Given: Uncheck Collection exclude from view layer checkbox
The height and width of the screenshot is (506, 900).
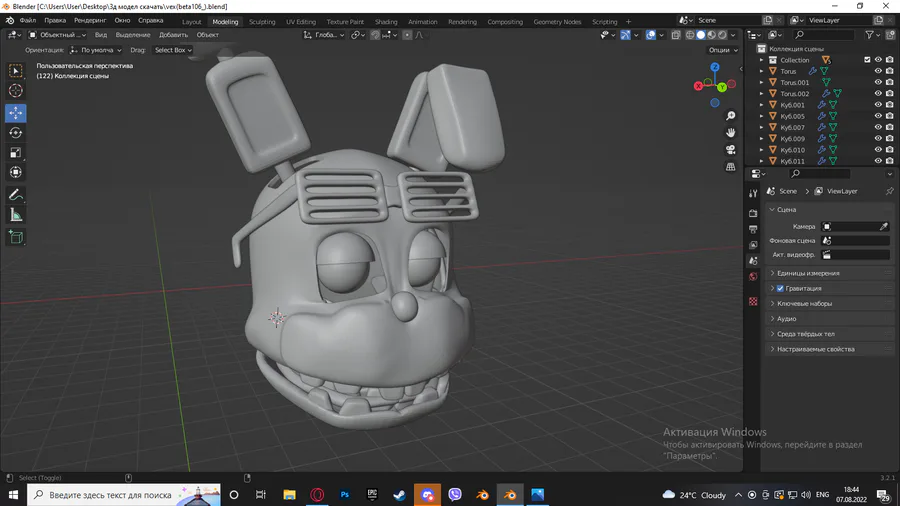Looking at the screenshot, I should (x=867, y=60).
